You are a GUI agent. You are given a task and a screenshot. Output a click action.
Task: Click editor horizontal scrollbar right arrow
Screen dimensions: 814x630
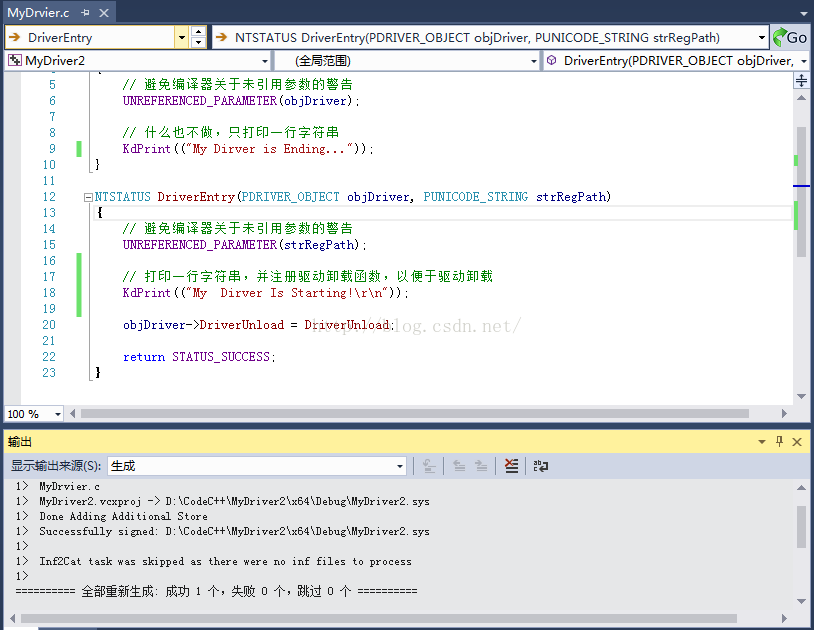coord(784,414)
